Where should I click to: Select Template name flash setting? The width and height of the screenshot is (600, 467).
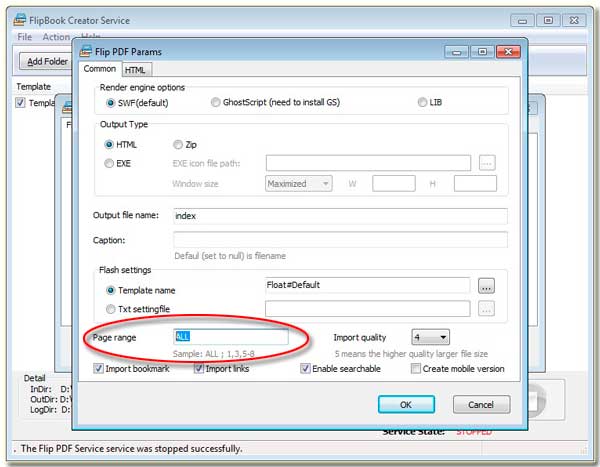click(111, 290)
